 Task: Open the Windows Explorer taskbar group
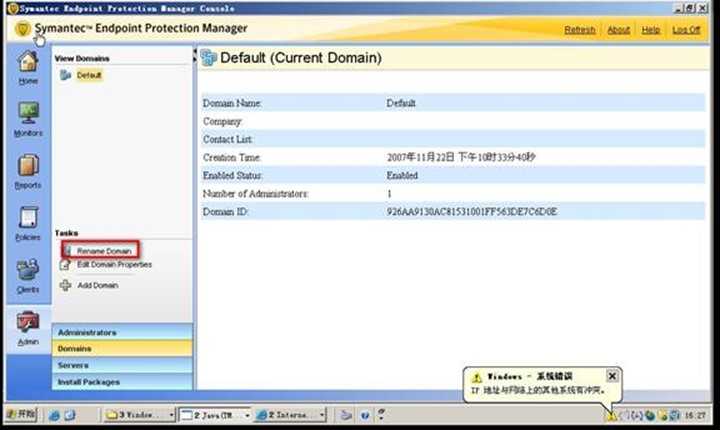point(140,415)
